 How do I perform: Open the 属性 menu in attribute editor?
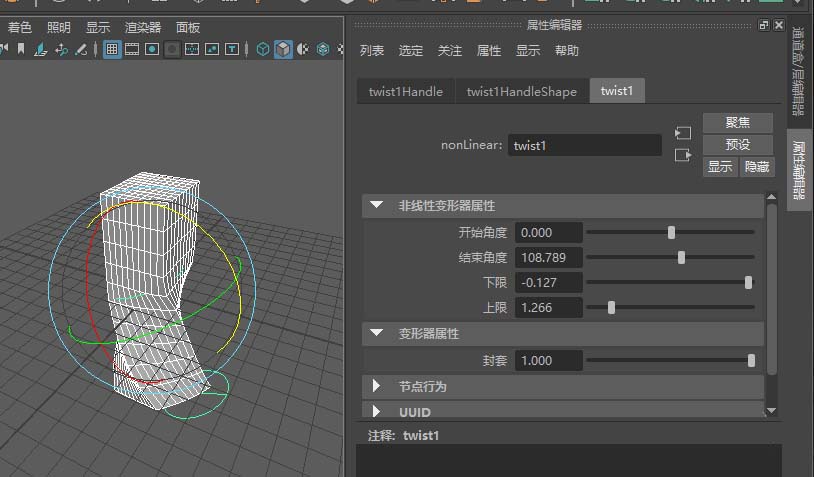(489, 50)
